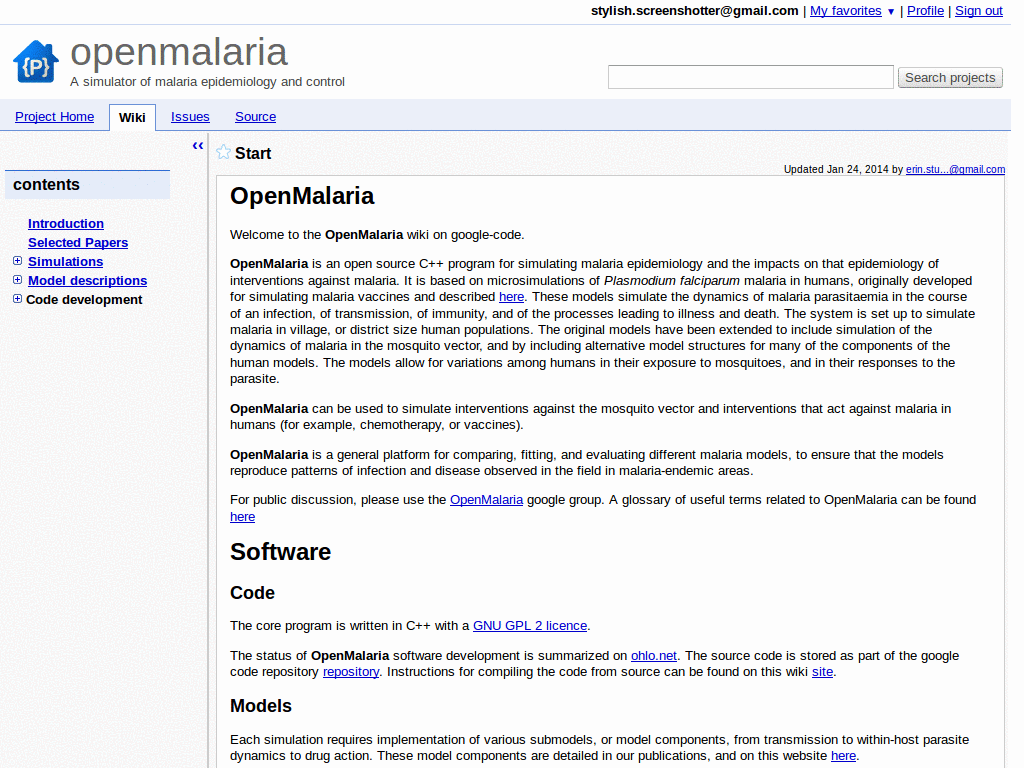Click the Code development sidebar entry
This screenshot has width=1024, height=768.
point(84,299)
